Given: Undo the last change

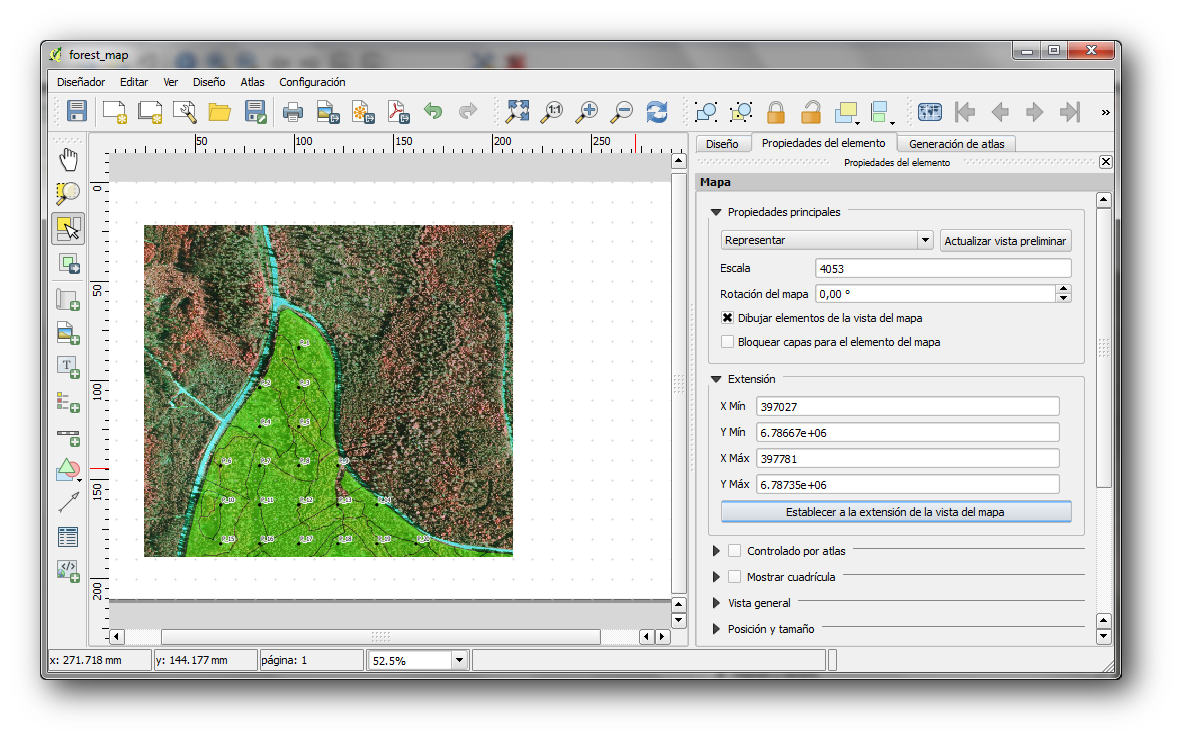Looking at the screenshot, I should (x=433, y=112).
